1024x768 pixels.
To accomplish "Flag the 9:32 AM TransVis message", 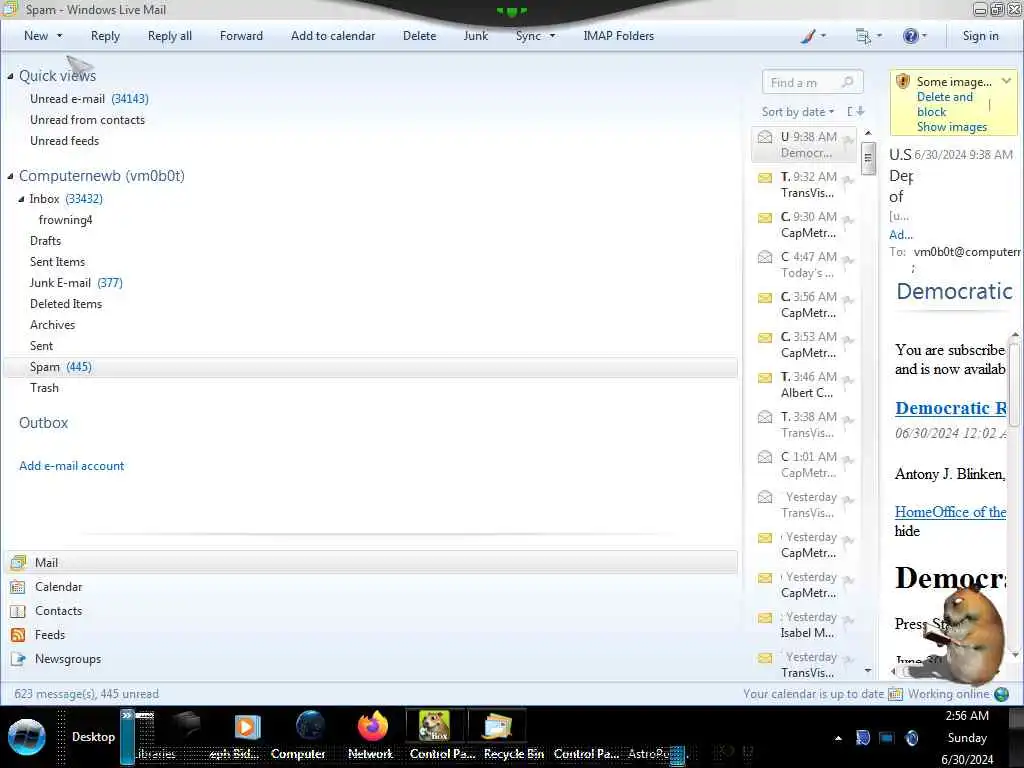I will coord(848,181).
